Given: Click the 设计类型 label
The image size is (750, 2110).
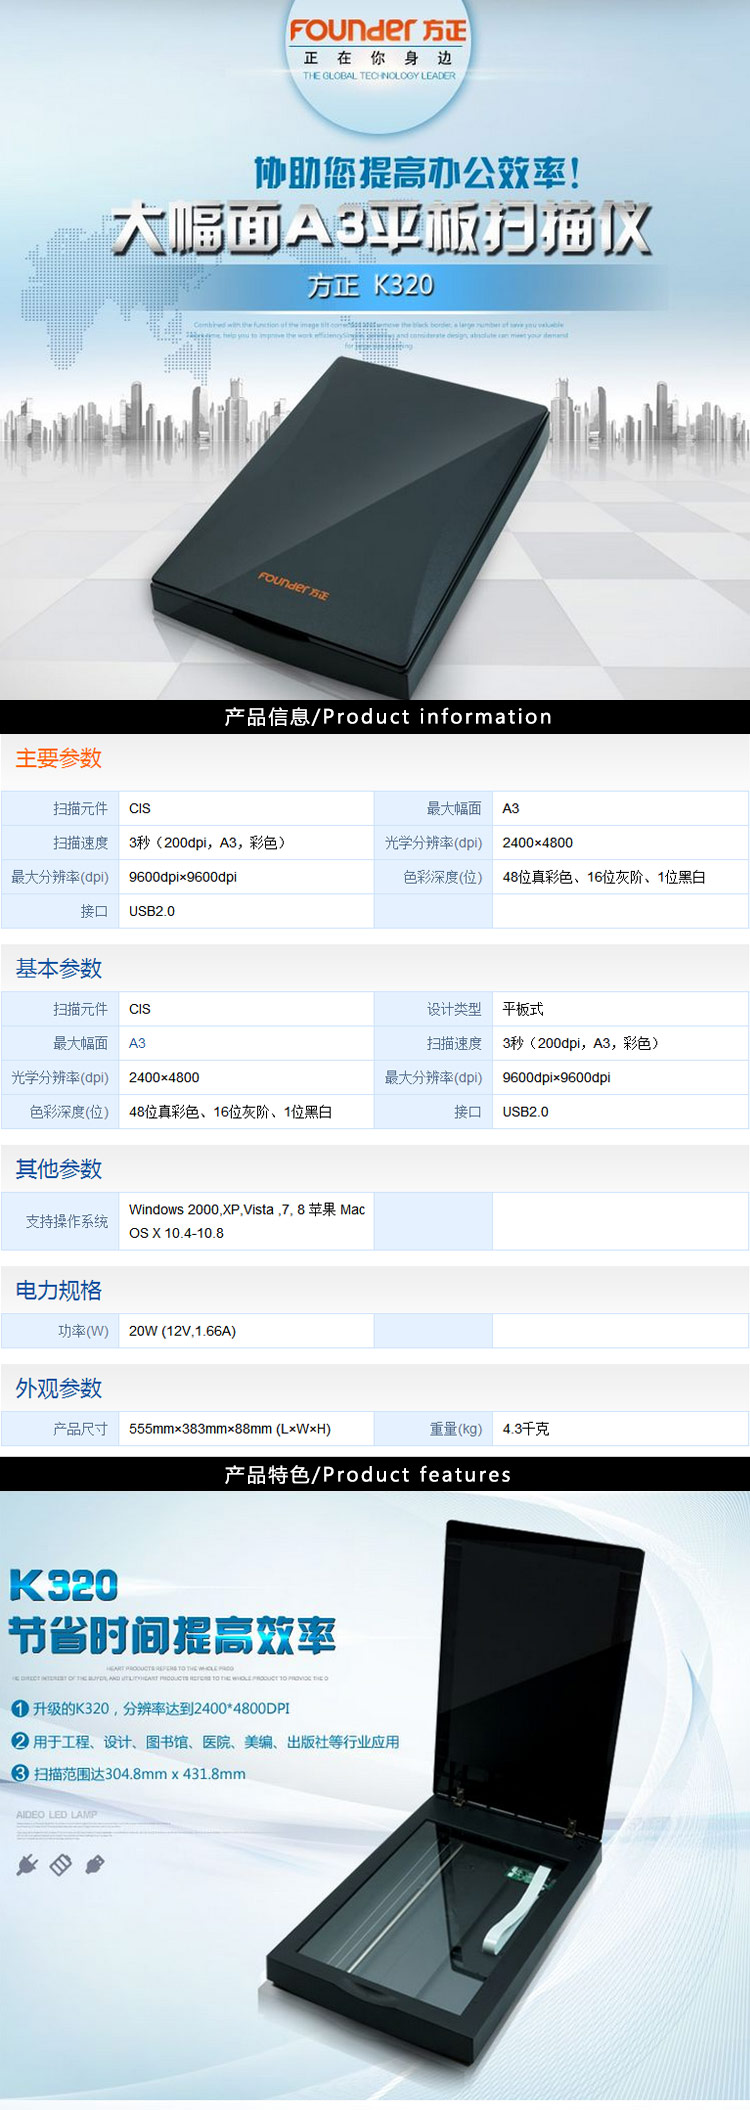Looking at the screenshot, I should (x=454, y=1009).
